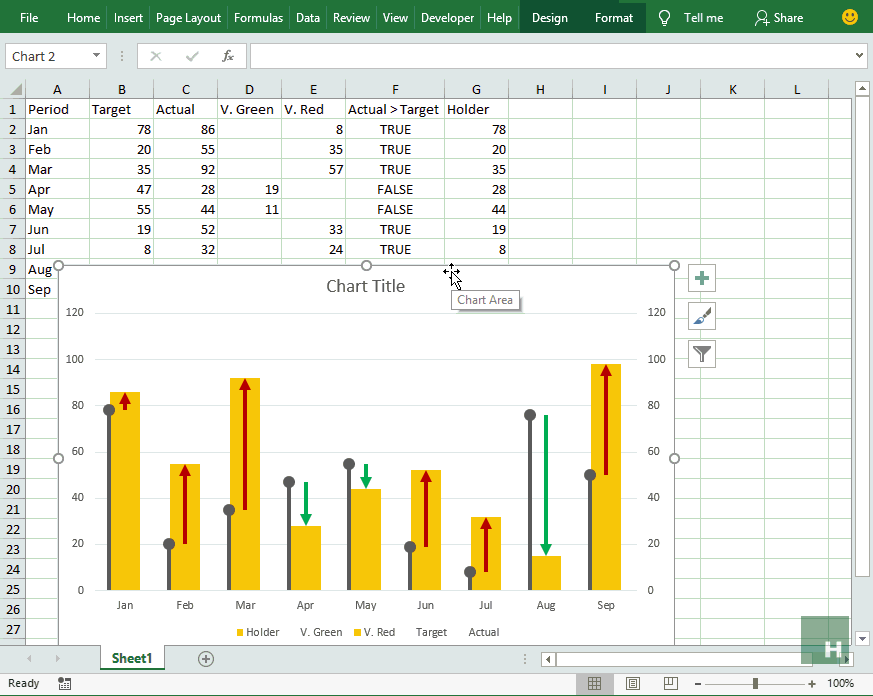Select the Sheet1 tab
873x696 pixels.
tap(132, 658)
